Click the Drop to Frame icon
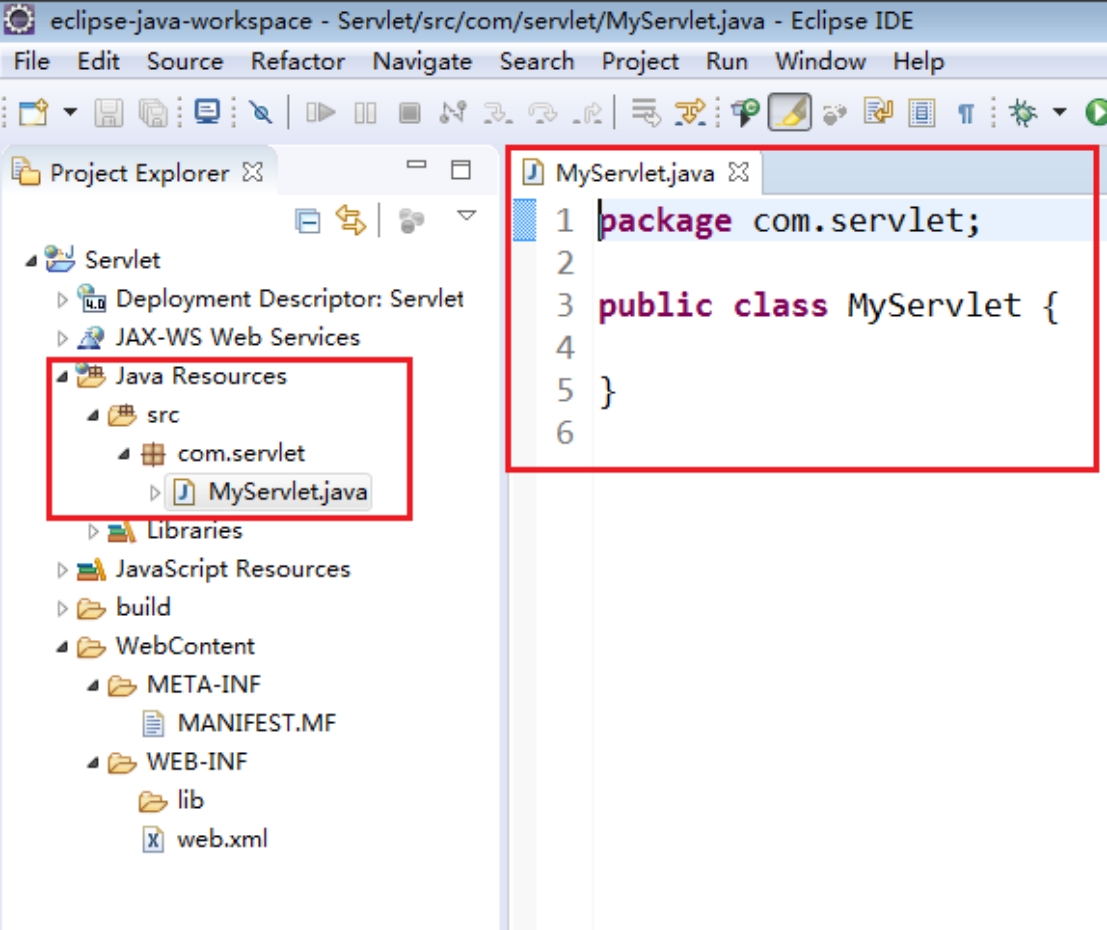This screenshot has width=1107, height=930. coord(645,112)
